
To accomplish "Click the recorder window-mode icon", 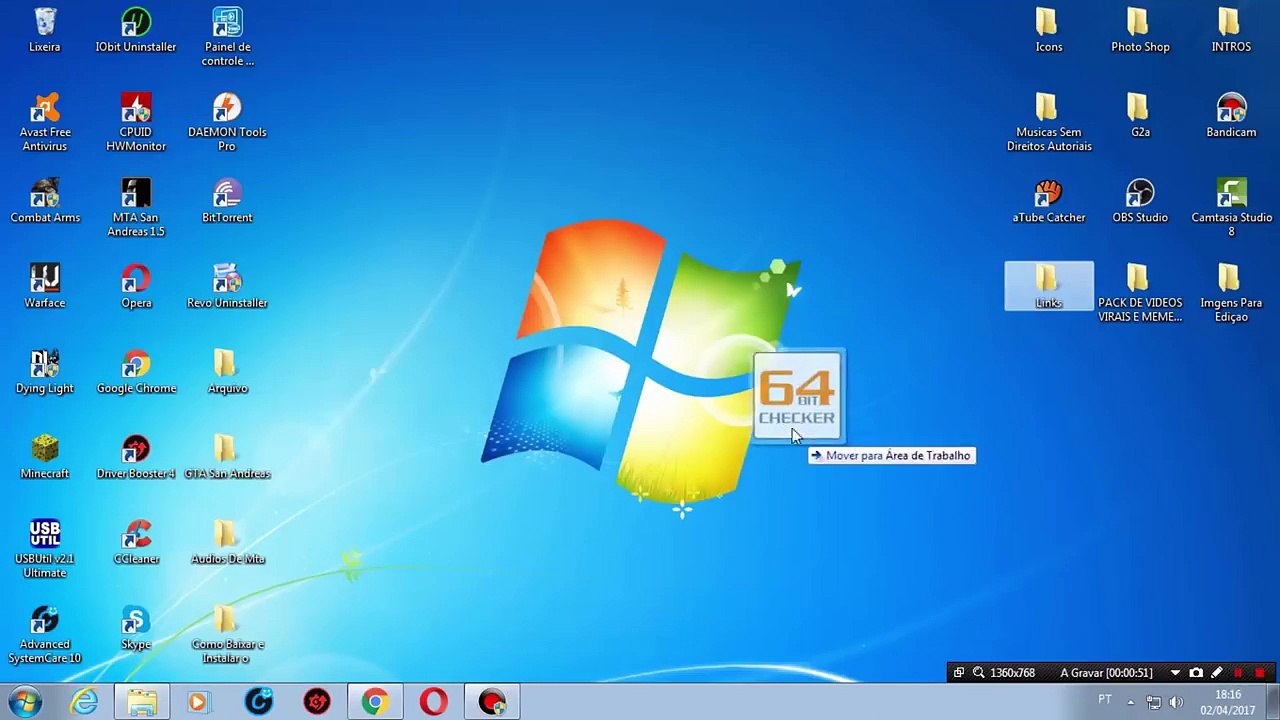I will click(958, 673).
